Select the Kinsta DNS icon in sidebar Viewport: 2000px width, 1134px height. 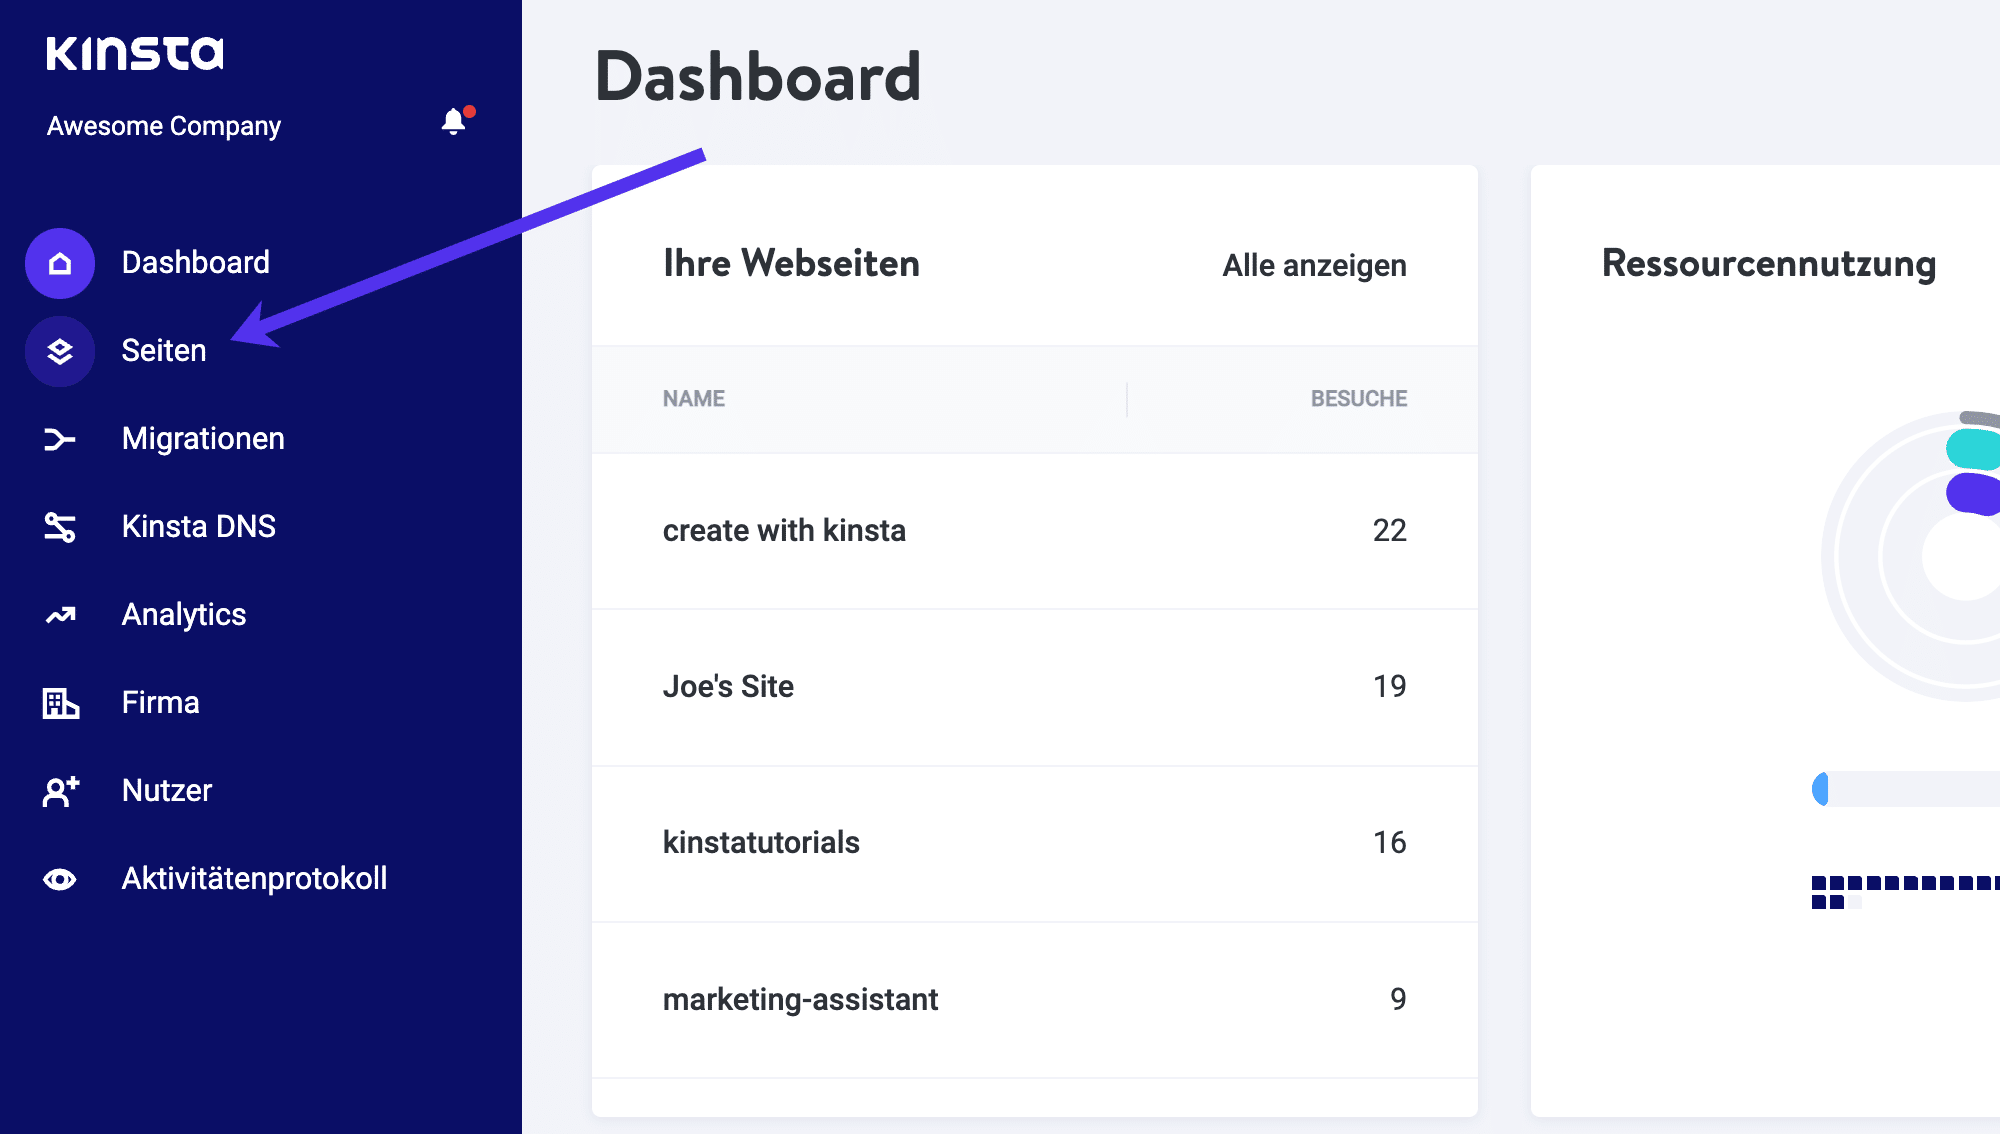(58, 526)
